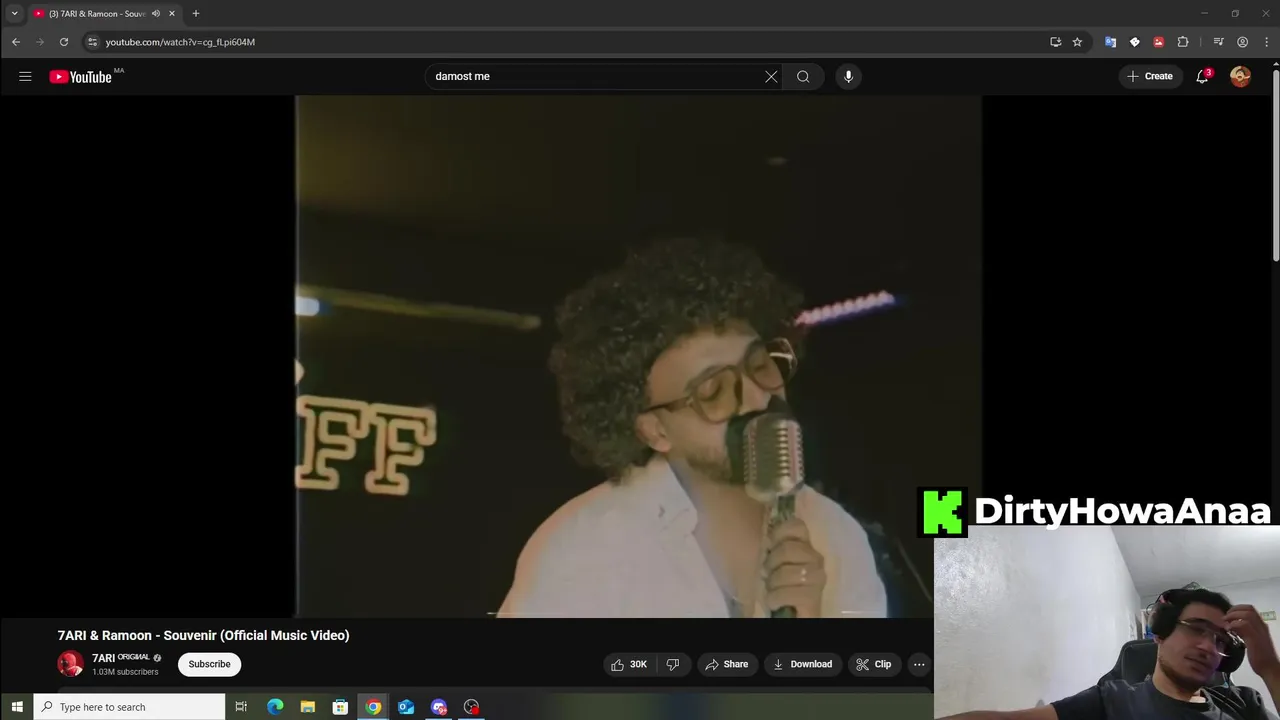Like the Souvenir video
The image size is (1280, 720).
[x=629, y=664]
